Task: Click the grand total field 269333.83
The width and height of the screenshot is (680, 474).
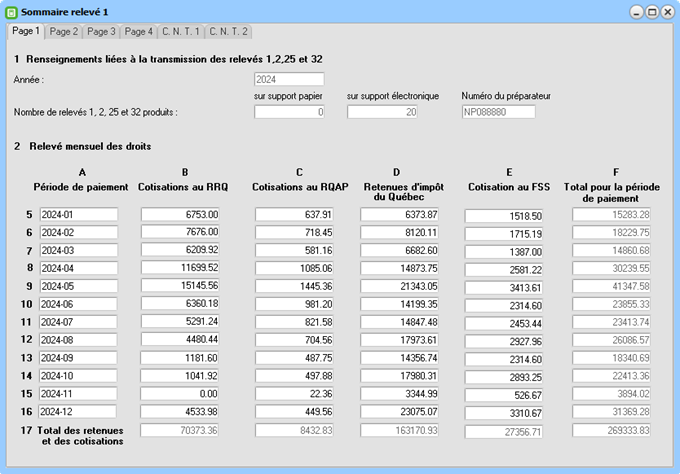Action: coord(611,430)
